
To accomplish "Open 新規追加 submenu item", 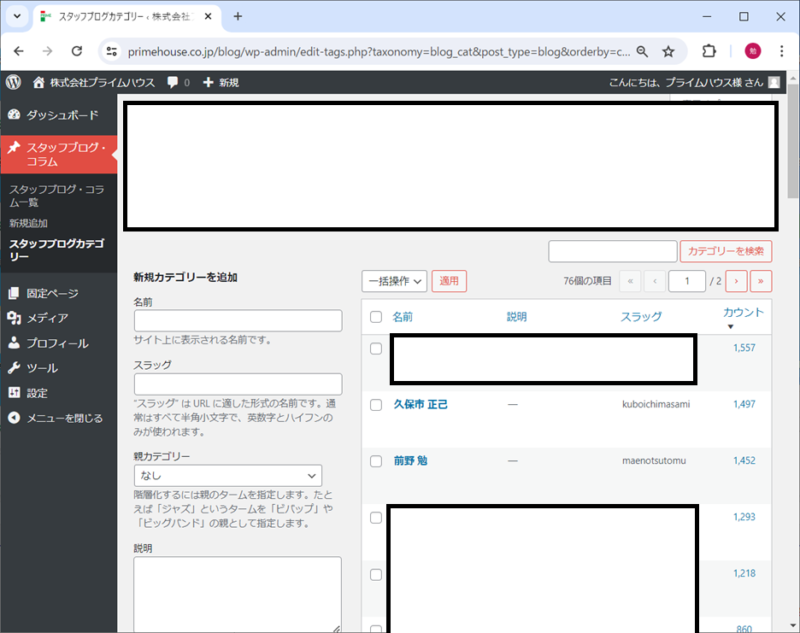I will point(29,223).
